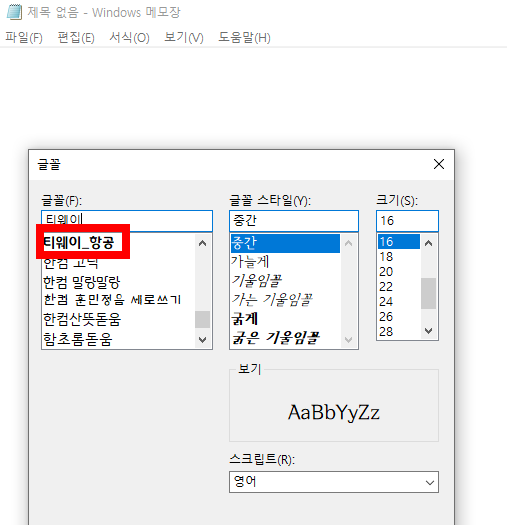The width and height of the screenshot is (507, 525).
Task: Open the 도움말(H) menu
Action: (244, 37)
